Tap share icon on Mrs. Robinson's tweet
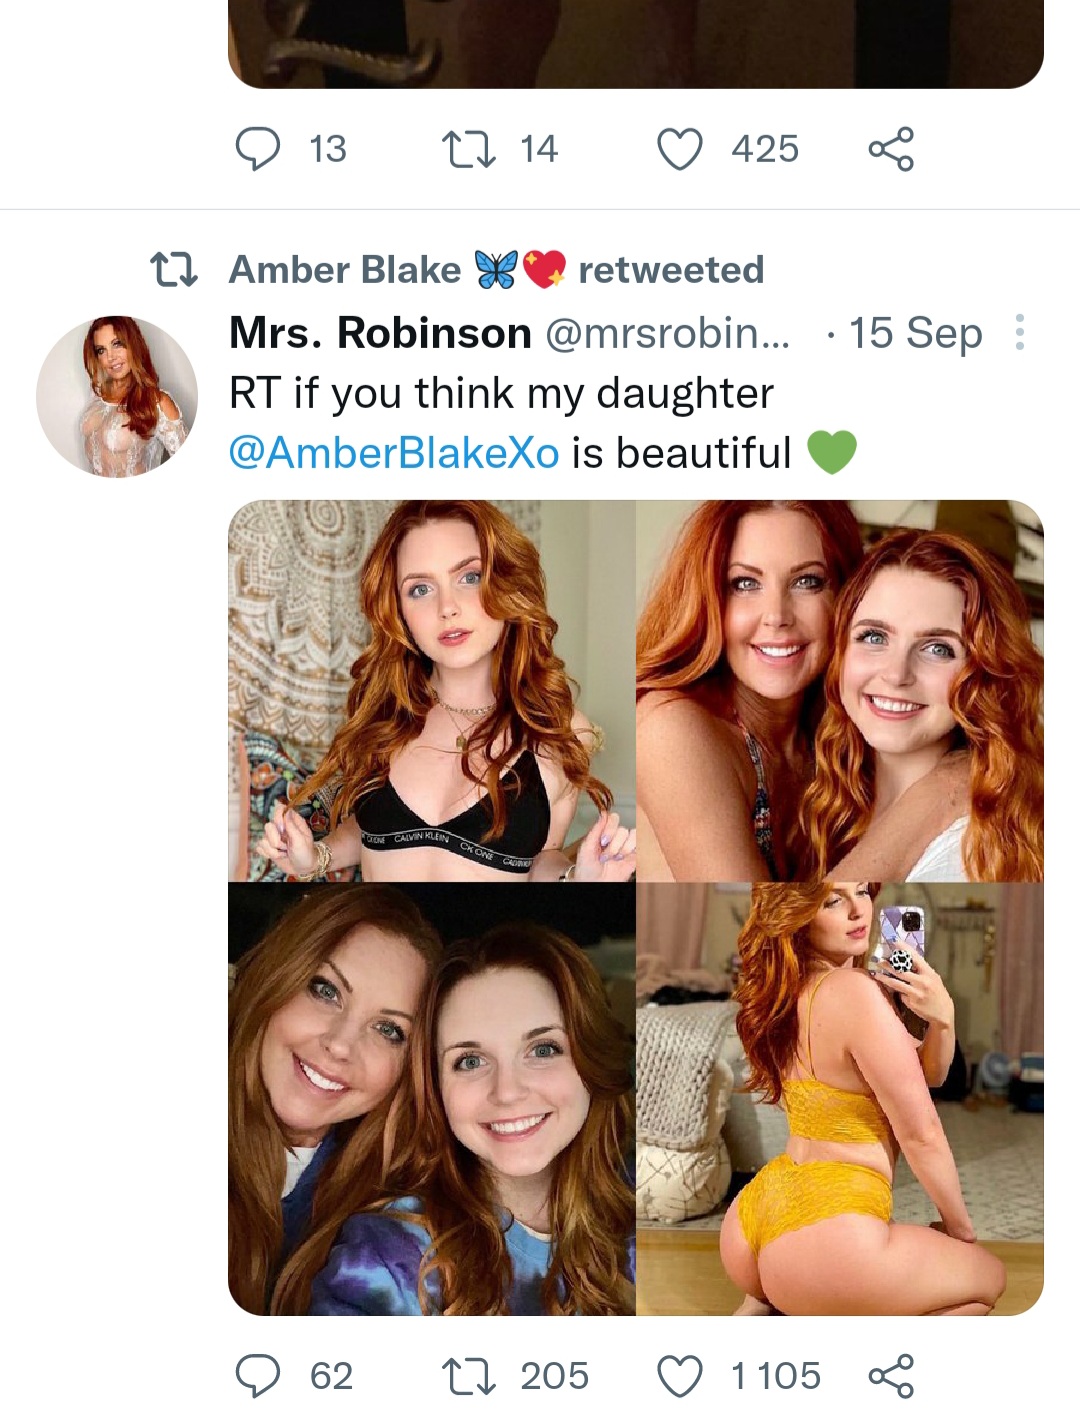The width and height of the screenshot is (1080, 1419). point(890,1376)
